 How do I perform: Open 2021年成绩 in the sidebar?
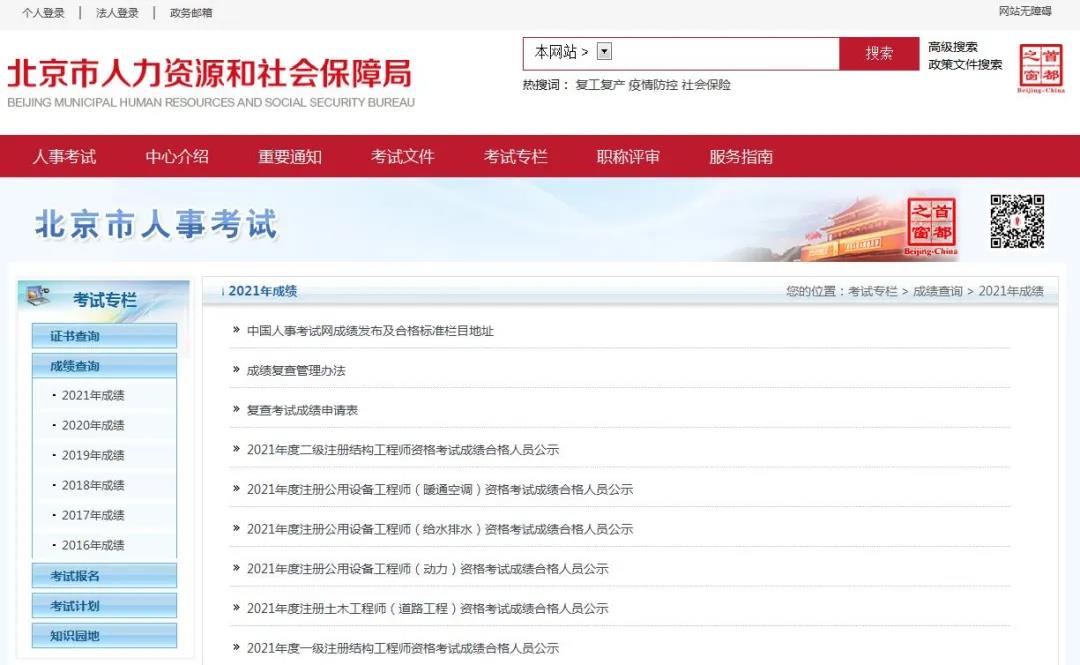click(93, 395)
